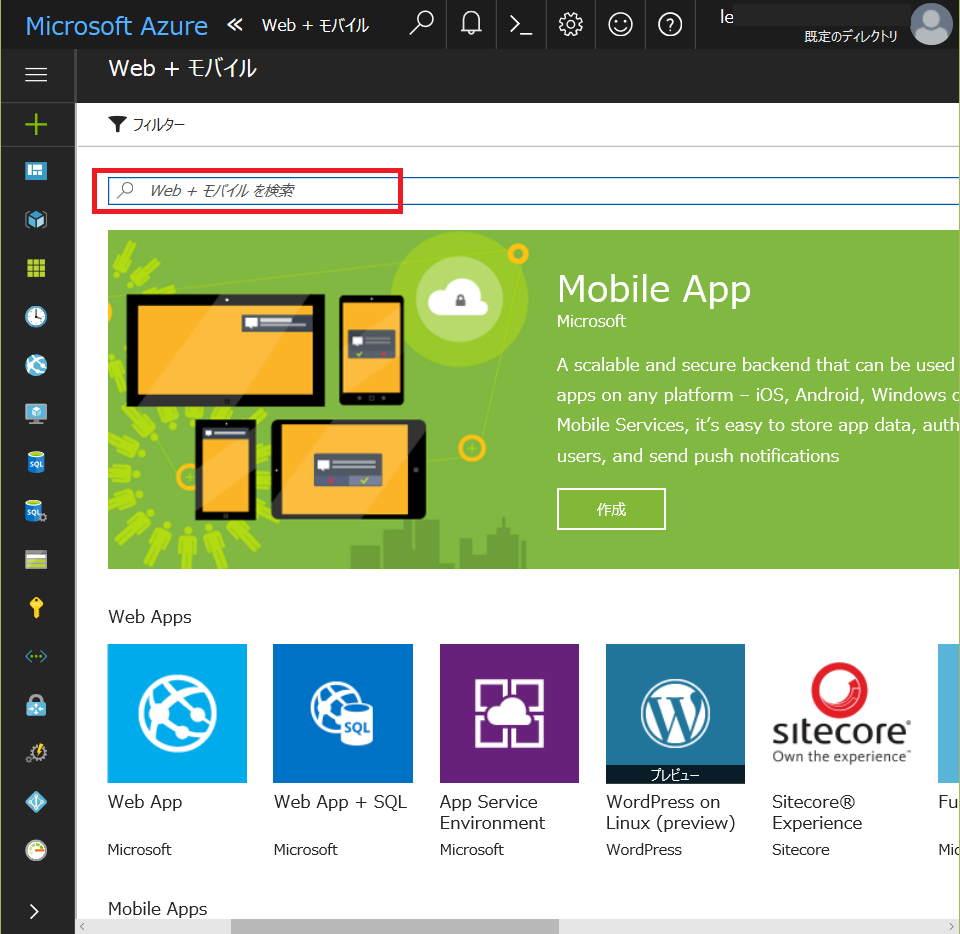960x934 pixels.
Task: Select the App Service Environment tile
Action: 509,714
